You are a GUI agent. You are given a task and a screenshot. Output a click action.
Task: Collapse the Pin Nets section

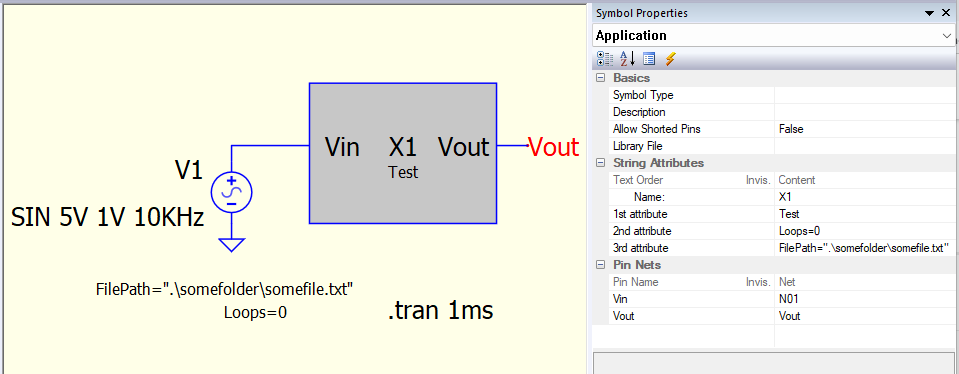point(601,265)
